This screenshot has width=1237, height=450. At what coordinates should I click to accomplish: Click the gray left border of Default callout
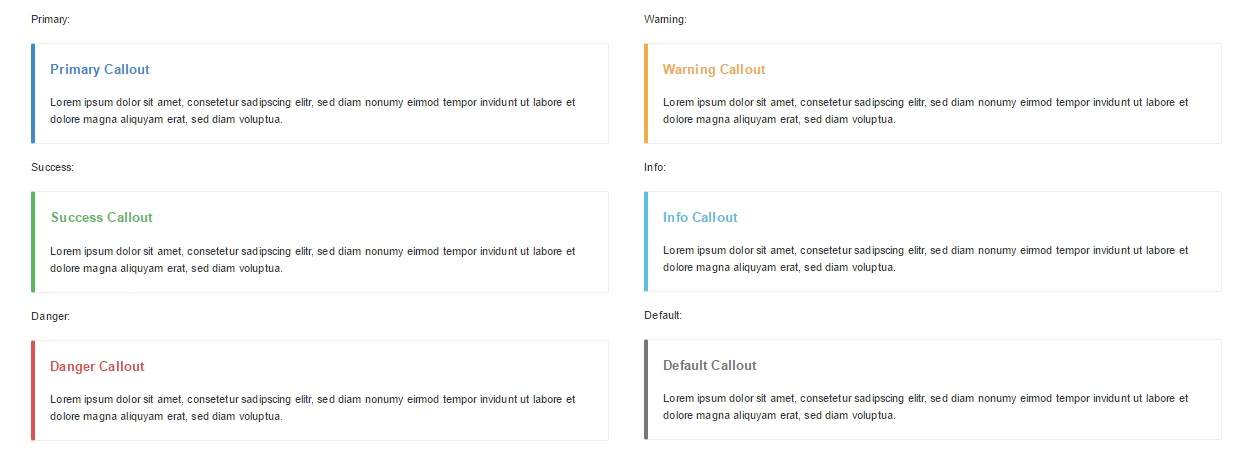[x=646, y=389]
